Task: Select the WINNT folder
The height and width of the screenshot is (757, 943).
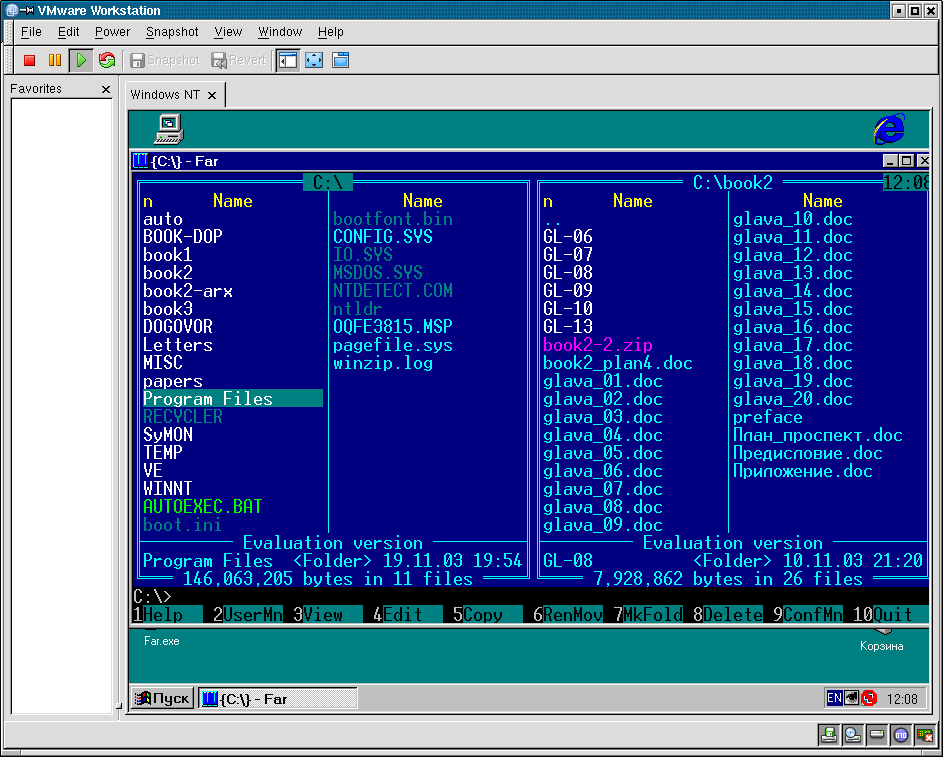Action: click(x=168, y=489)
